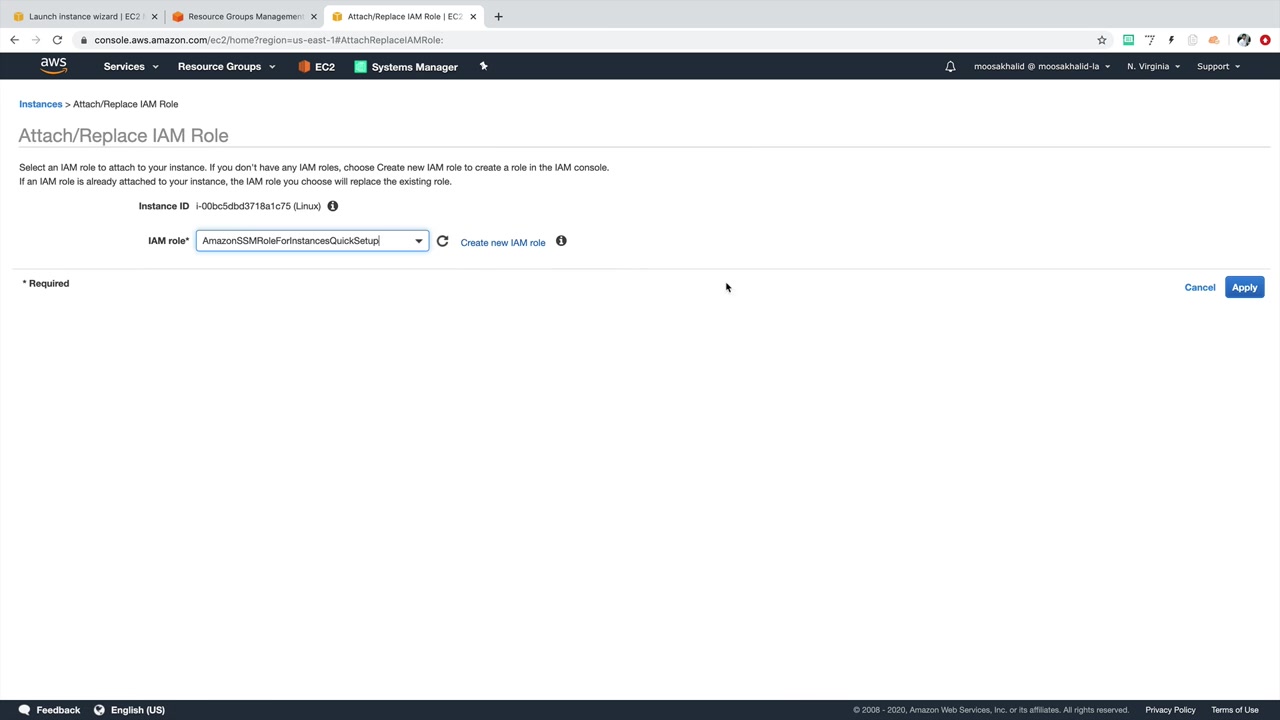The image size is (1280, 720).
Task: Click the browser address bar URL
Action: point(269,40)
